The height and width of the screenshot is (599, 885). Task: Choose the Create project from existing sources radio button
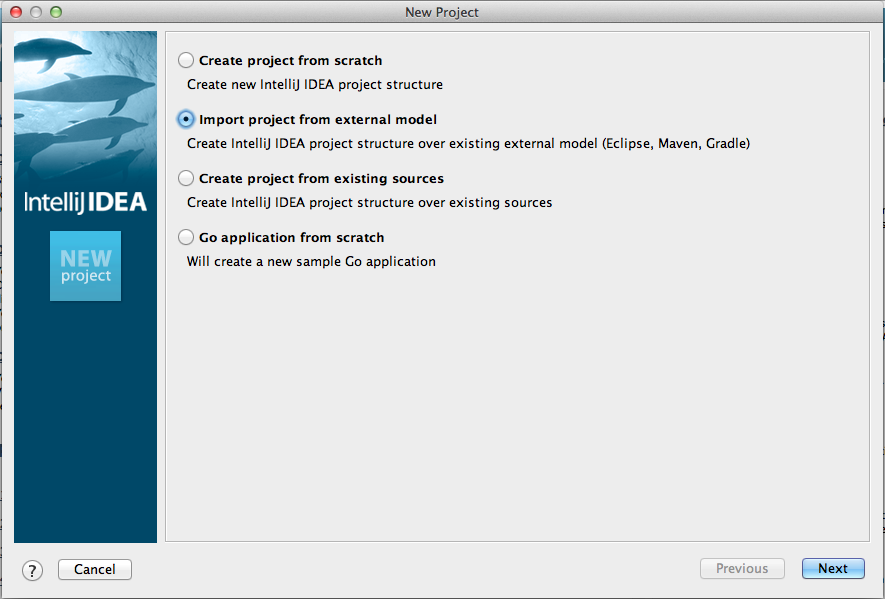coord(186,178)
